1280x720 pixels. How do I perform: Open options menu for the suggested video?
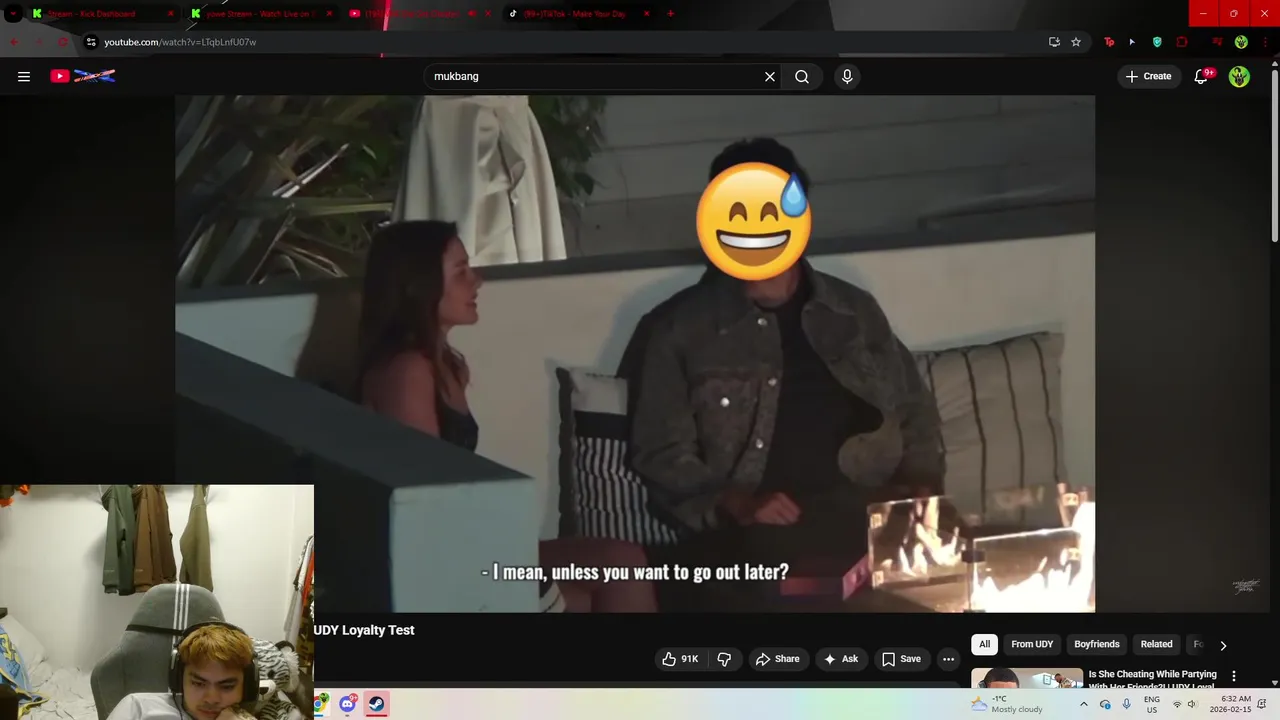[x=1233, y=676]
